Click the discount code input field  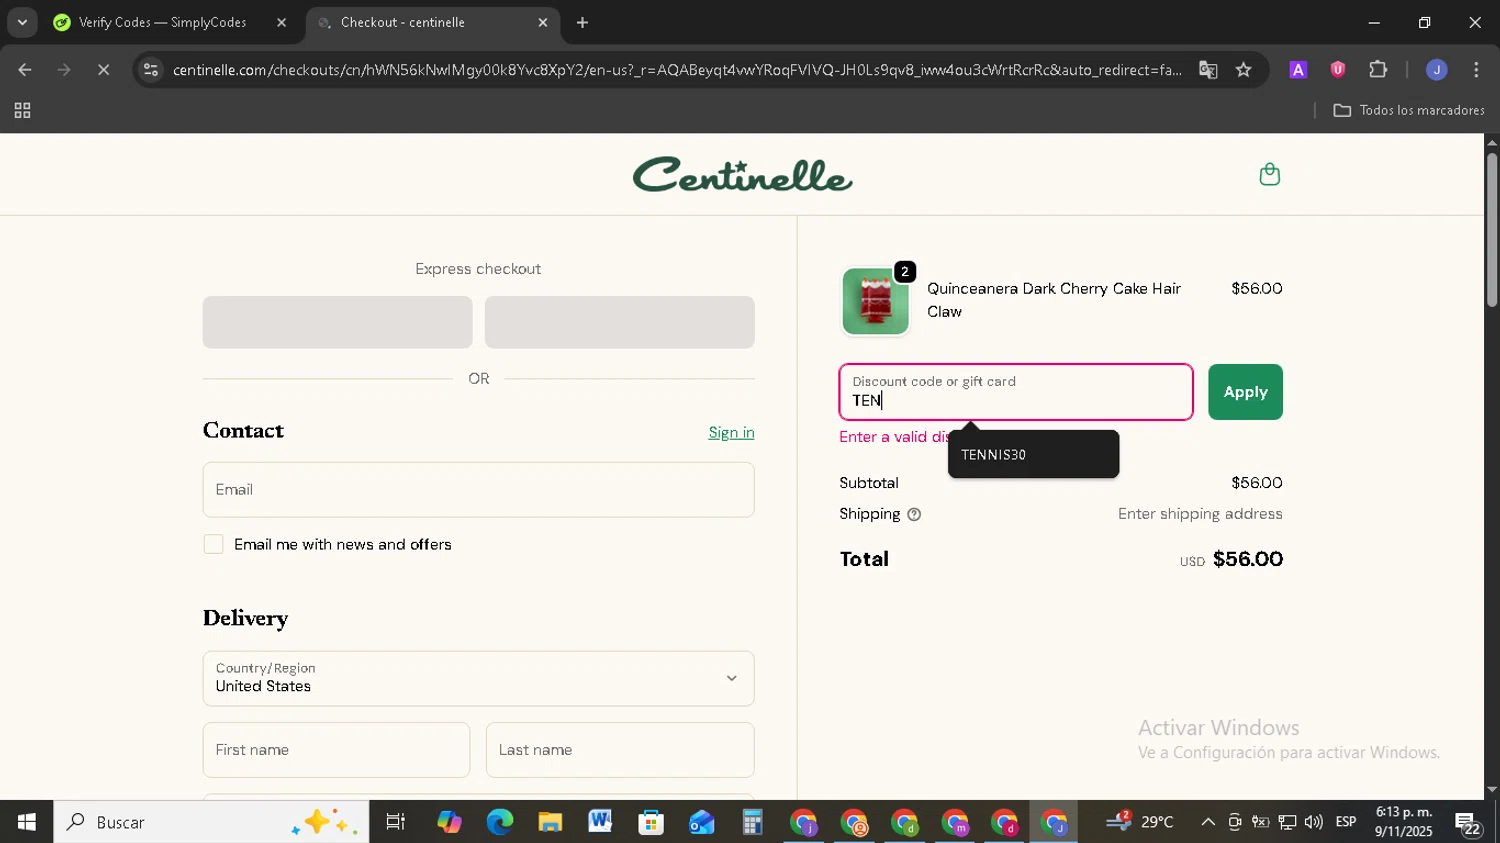coord(1016,392)
